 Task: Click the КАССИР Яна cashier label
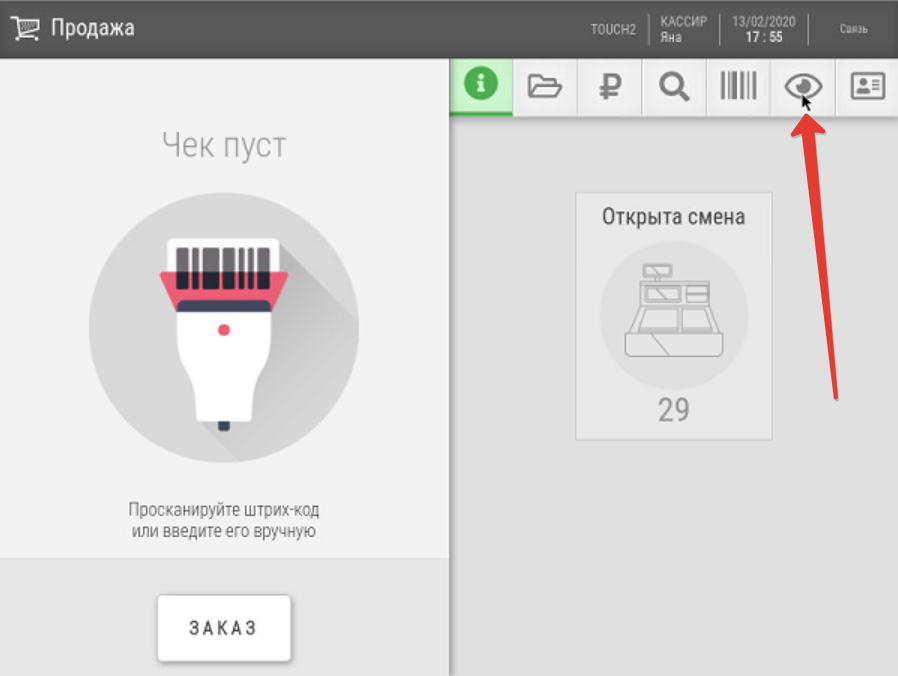coord(683,29)
